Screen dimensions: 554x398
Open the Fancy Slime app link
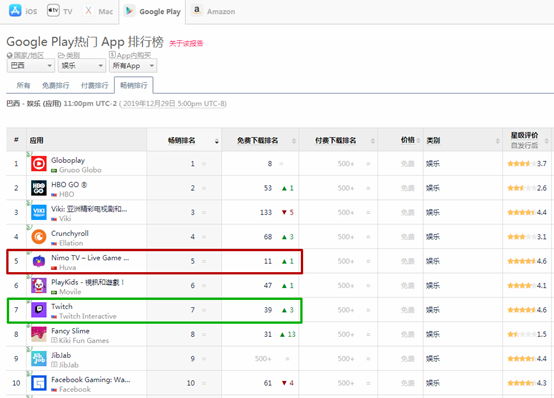(70, 331)
